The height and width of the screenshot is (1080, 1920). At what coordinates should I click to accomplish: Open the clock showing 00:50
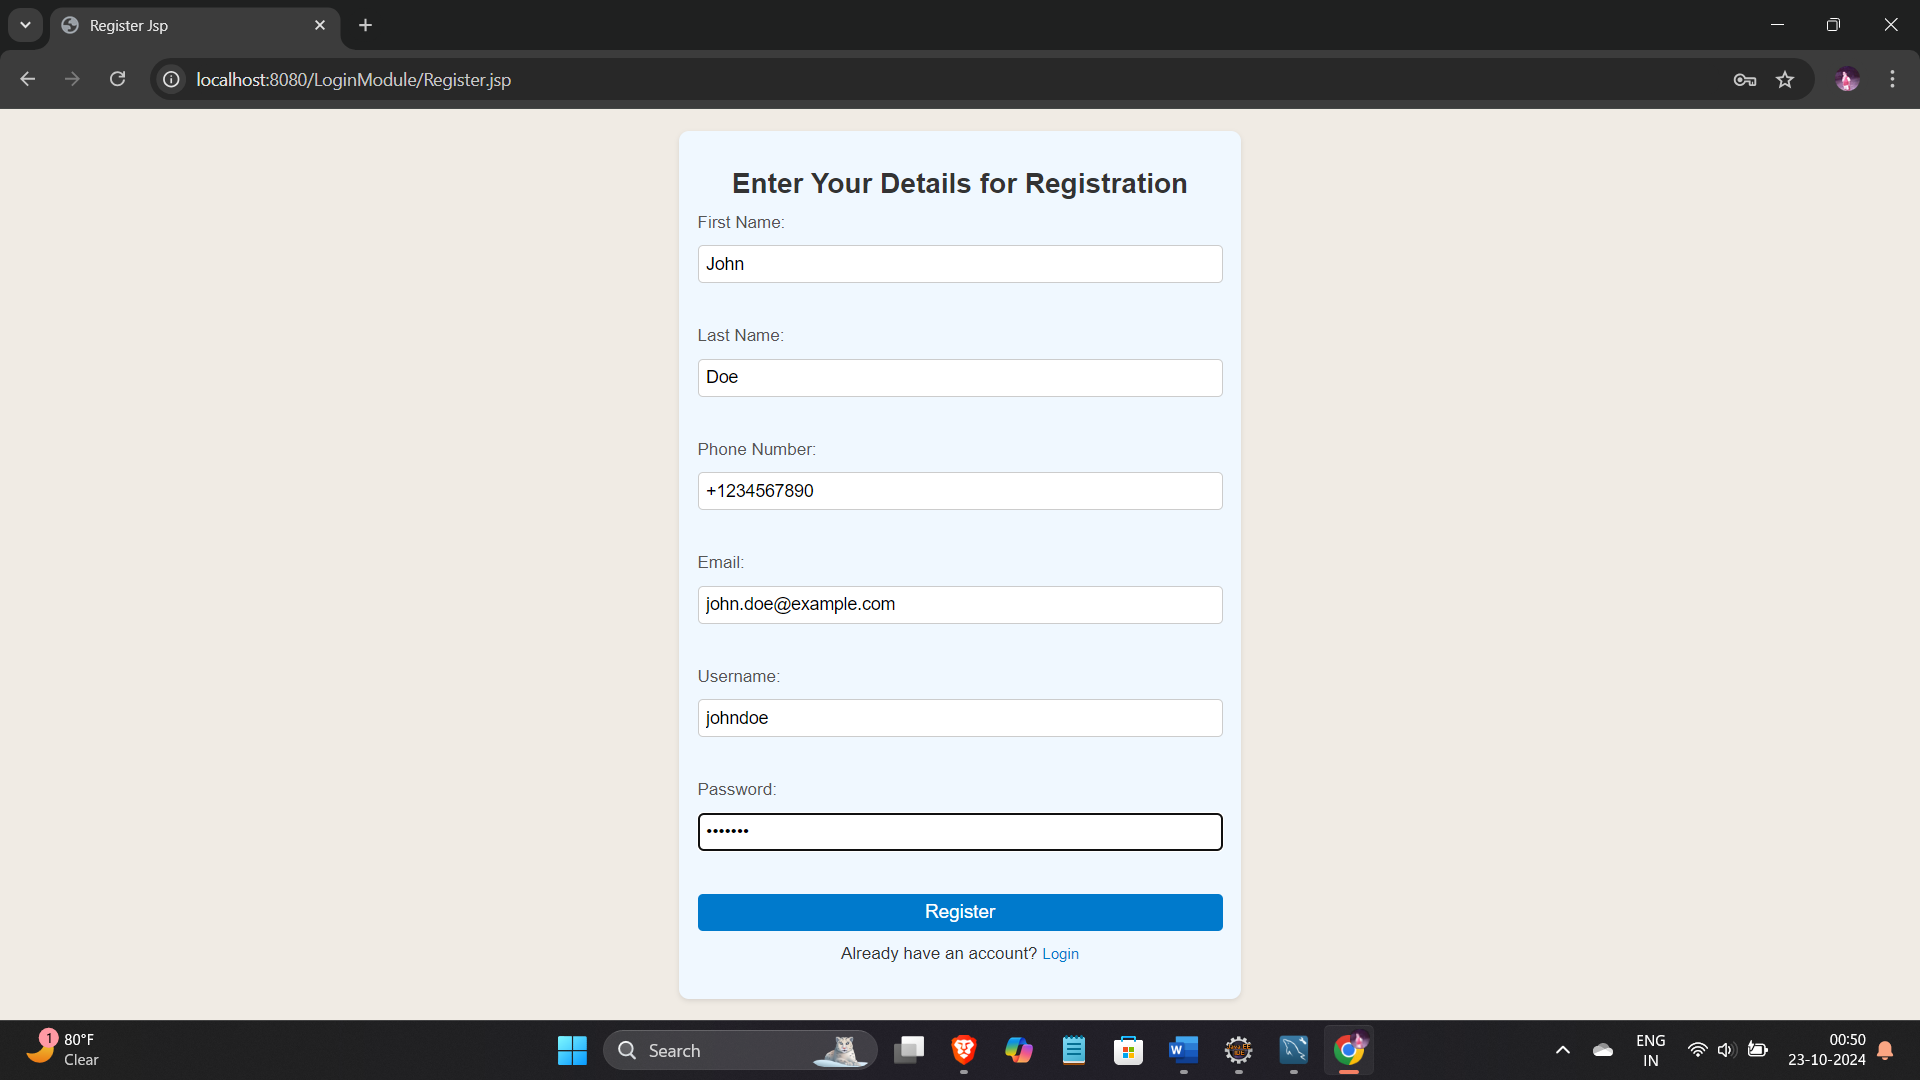tap(1826, 1050)
